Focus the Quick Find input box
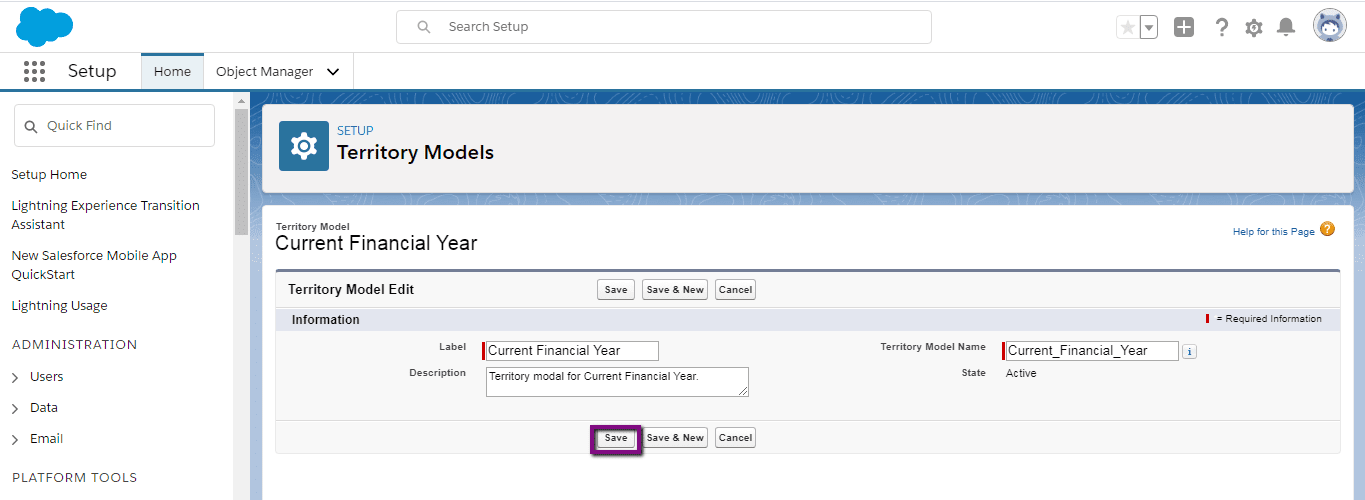The height and width of the screenshot is (500, 1365). 114,126
